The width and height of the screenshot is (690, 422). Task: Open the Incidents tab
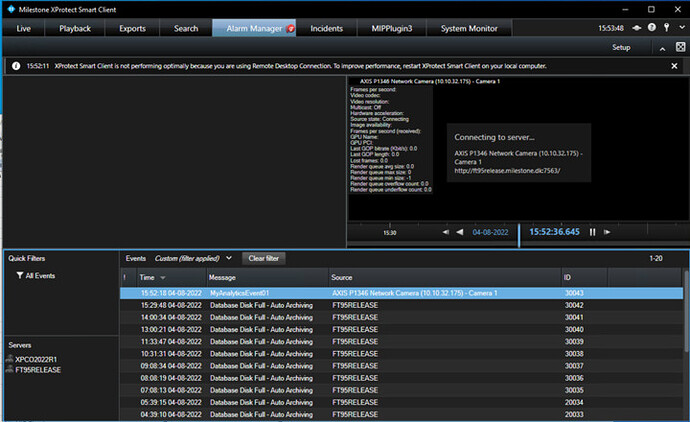click(327, 29)
